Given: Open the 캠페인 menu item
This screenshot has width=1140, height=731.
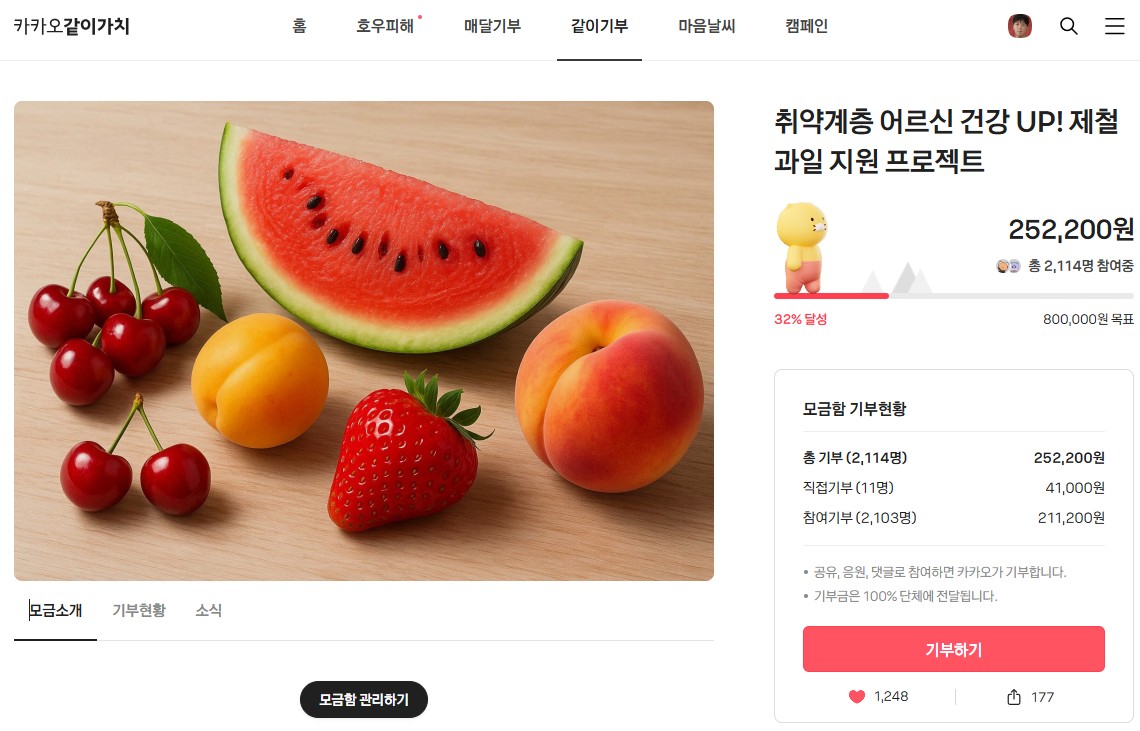Looking at the screenshot, I should tap(806, 26).
